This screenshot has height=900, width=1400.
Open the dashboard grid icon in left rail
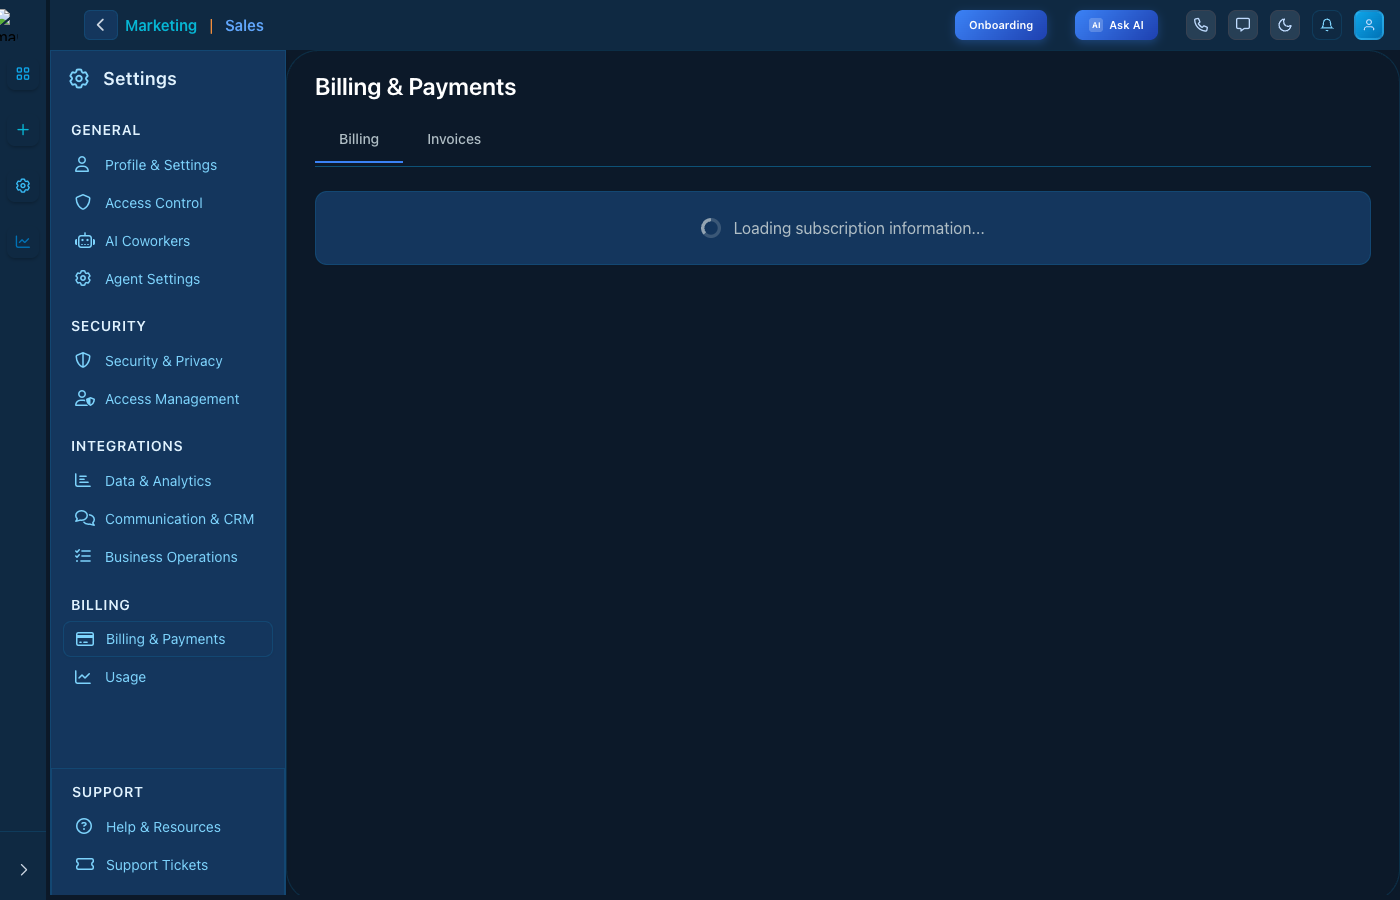tap(23, 74)
